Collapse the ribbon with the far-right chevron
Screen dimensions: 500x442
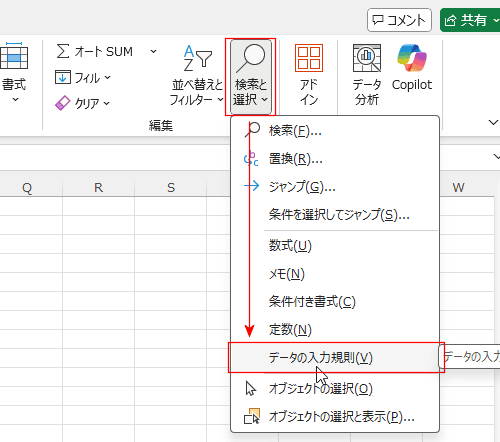493,122
